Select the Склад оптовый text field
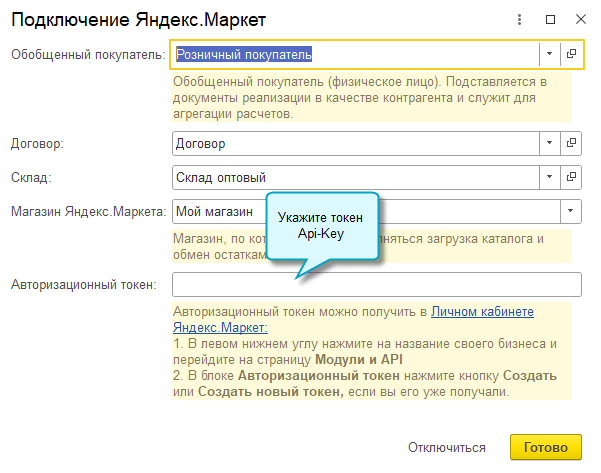The image size is (601, 473). [355, 177]
